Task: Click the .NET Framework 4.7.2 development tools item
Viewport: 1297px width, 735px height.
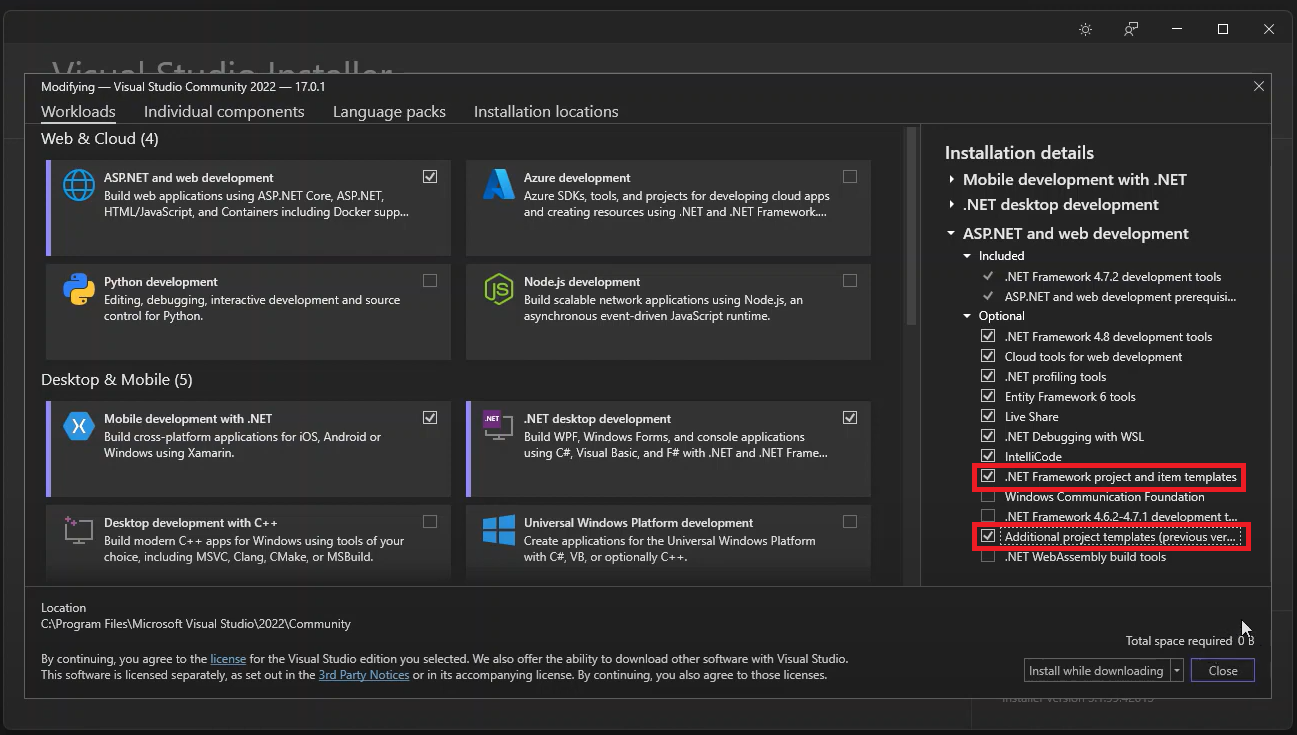Action: (1113, 277)
